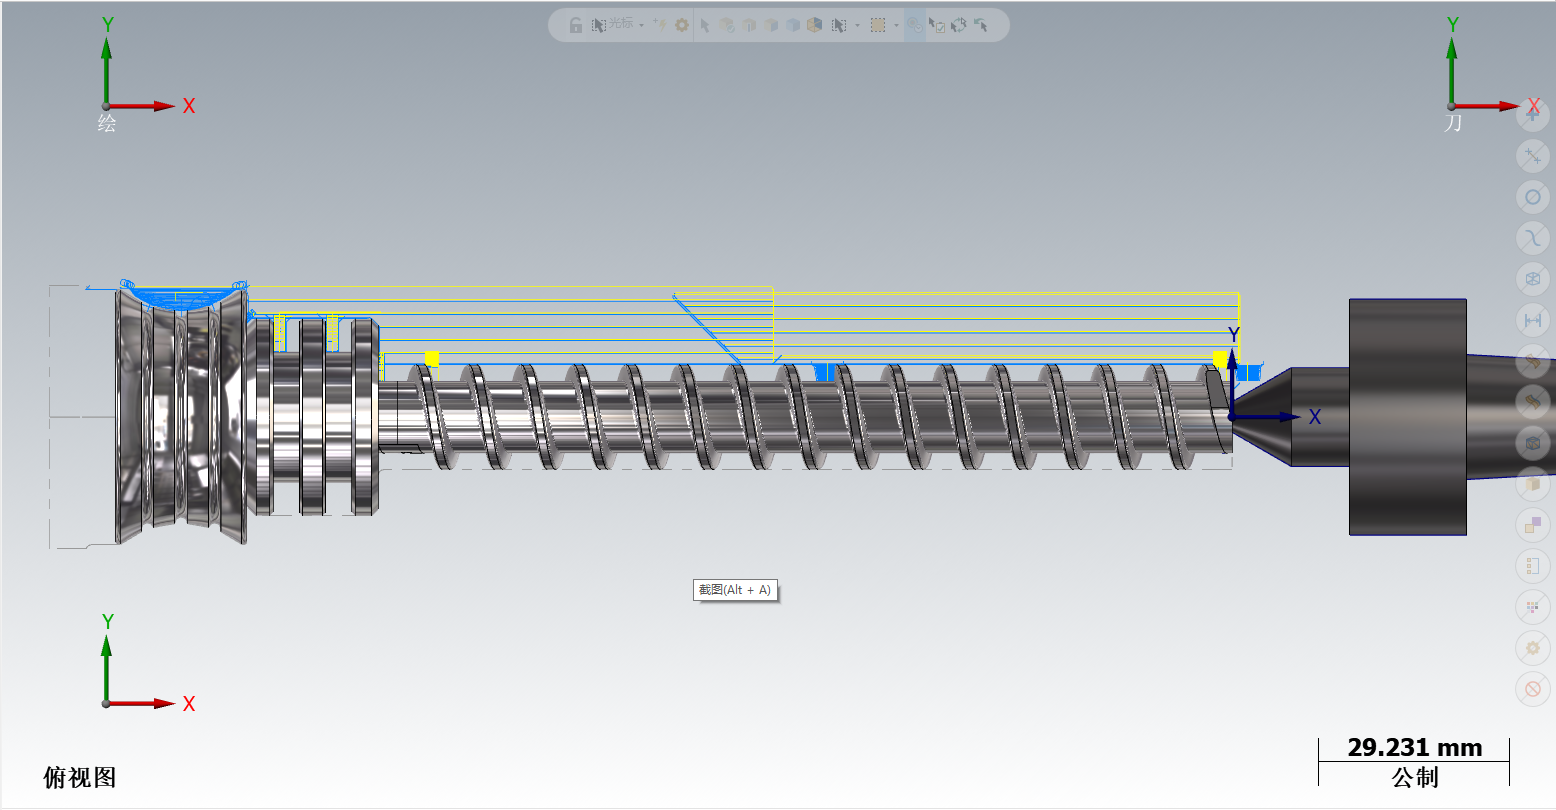Click the cube with checkmark icon
Screen dimensions: 1556x810
point(727,25)
